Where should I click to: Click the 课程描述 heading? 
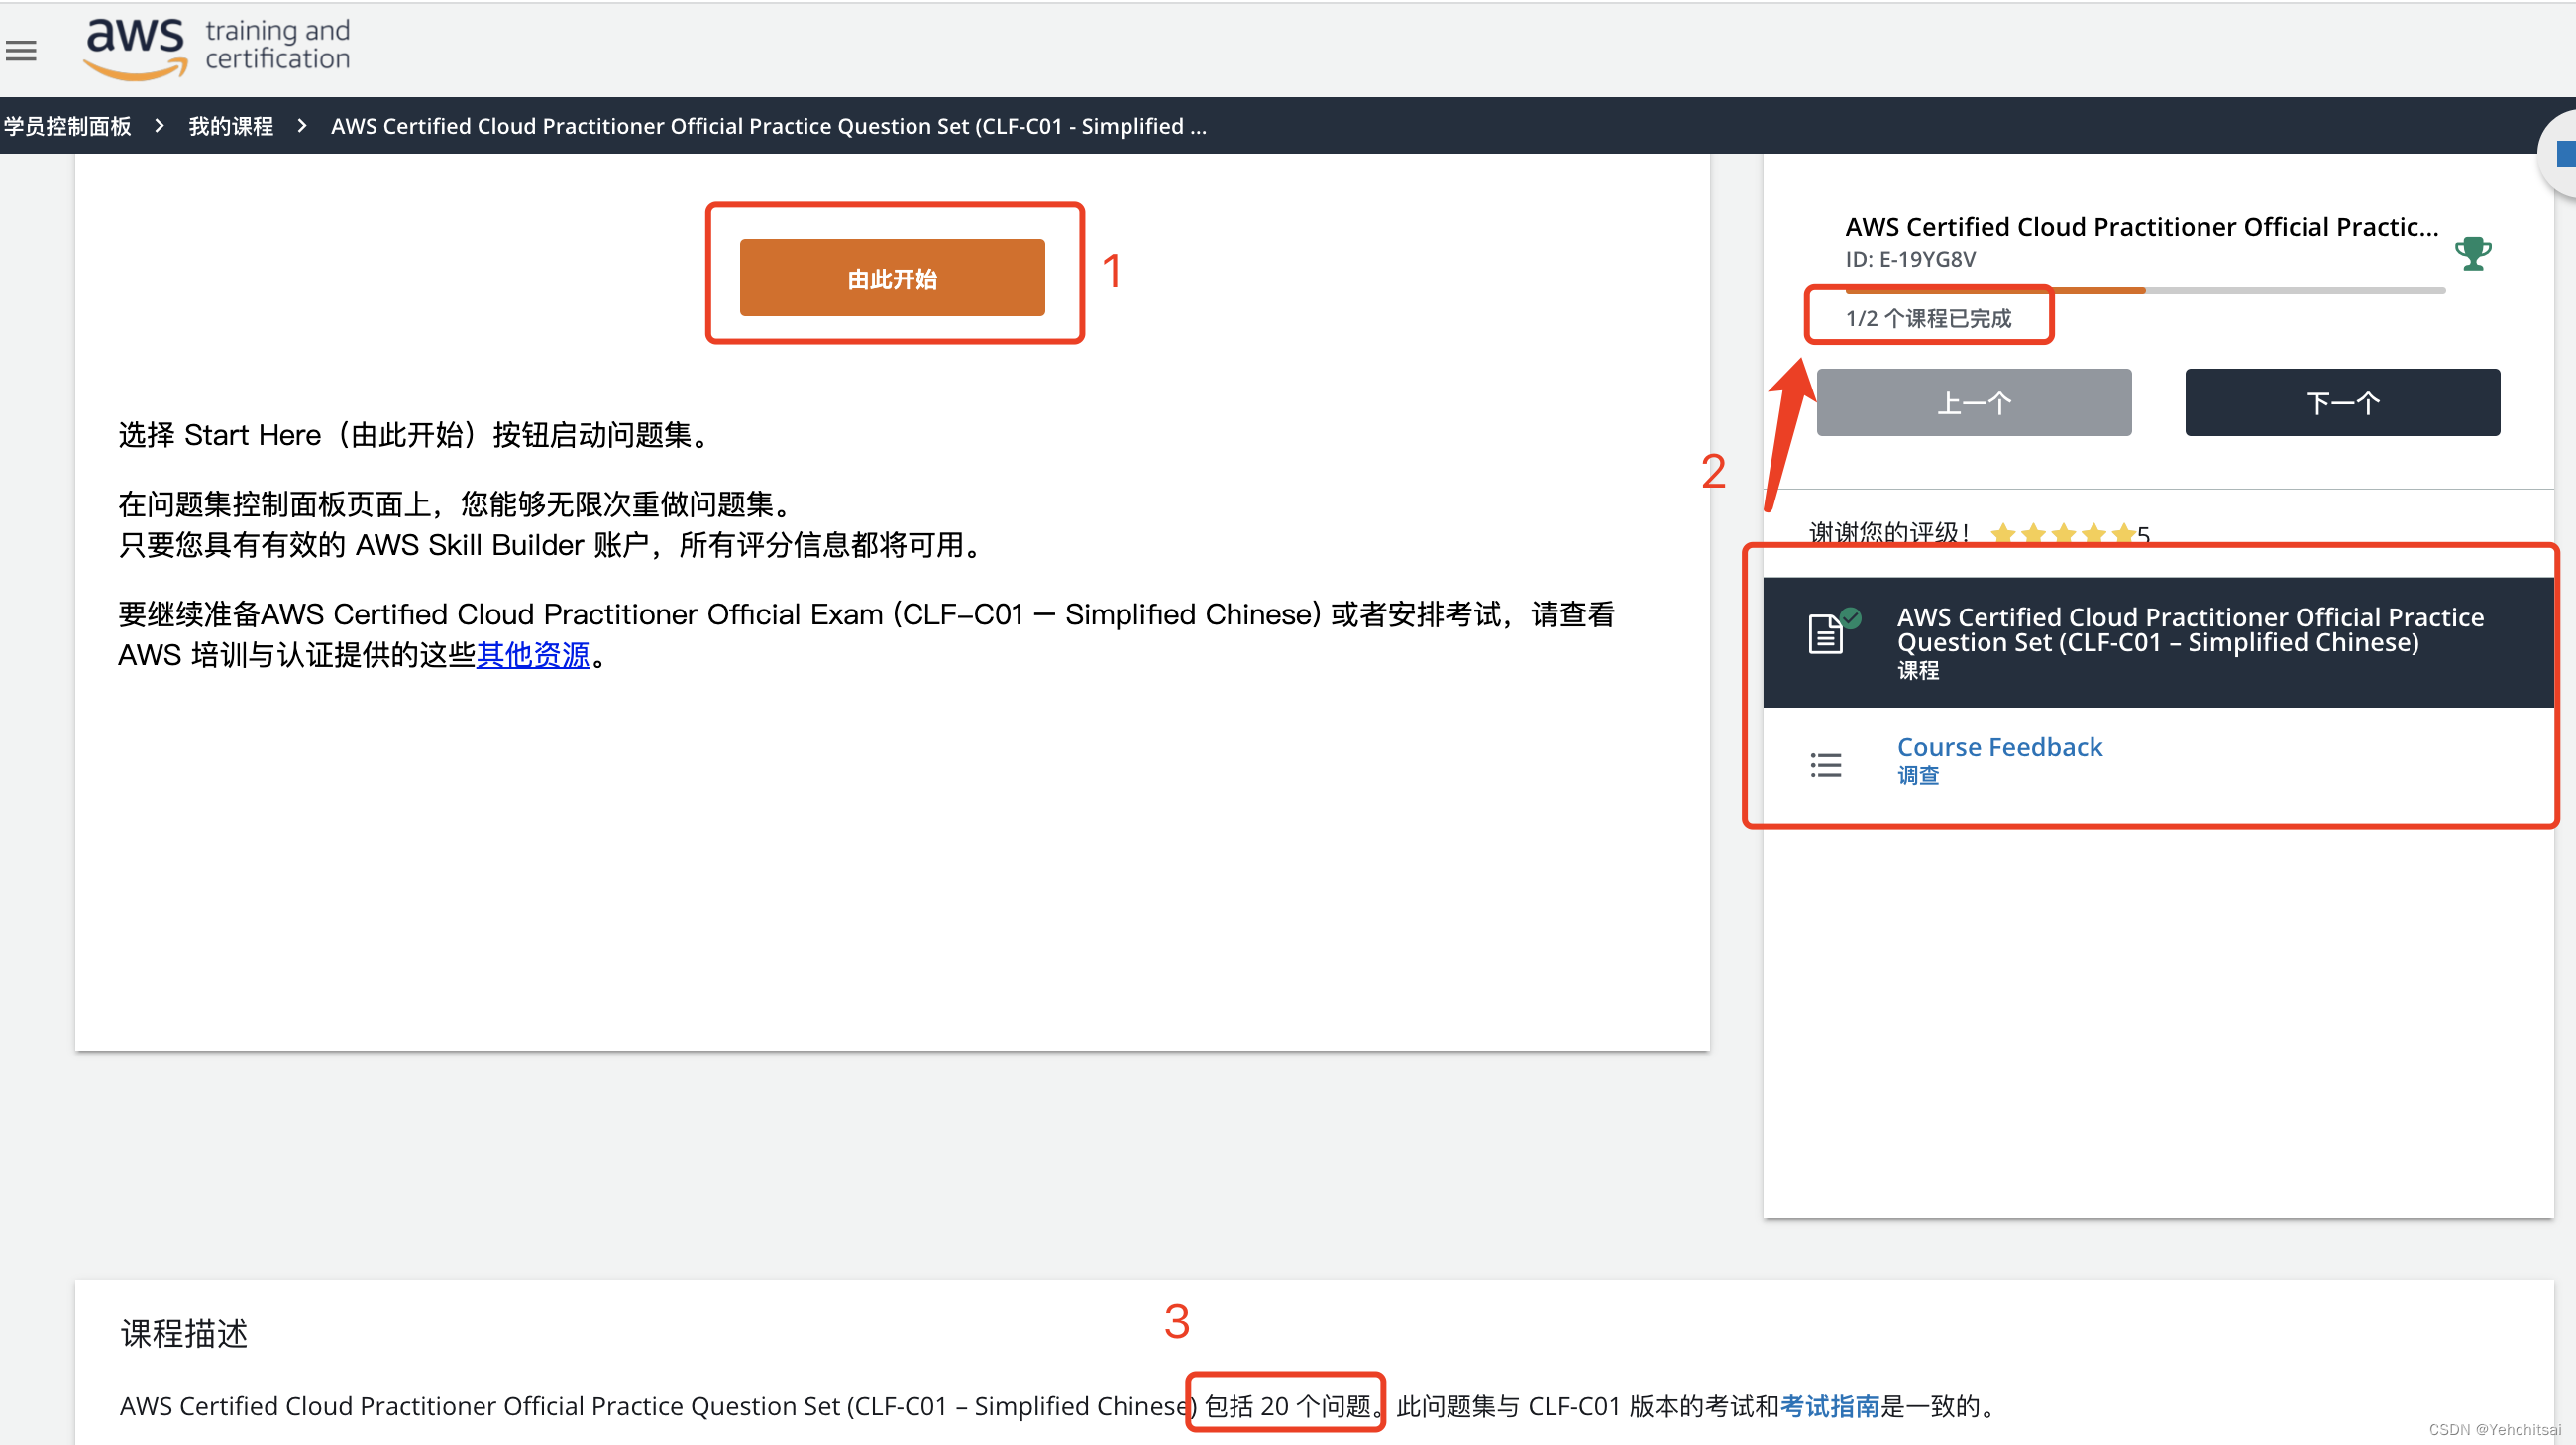tap(184, 1333)
